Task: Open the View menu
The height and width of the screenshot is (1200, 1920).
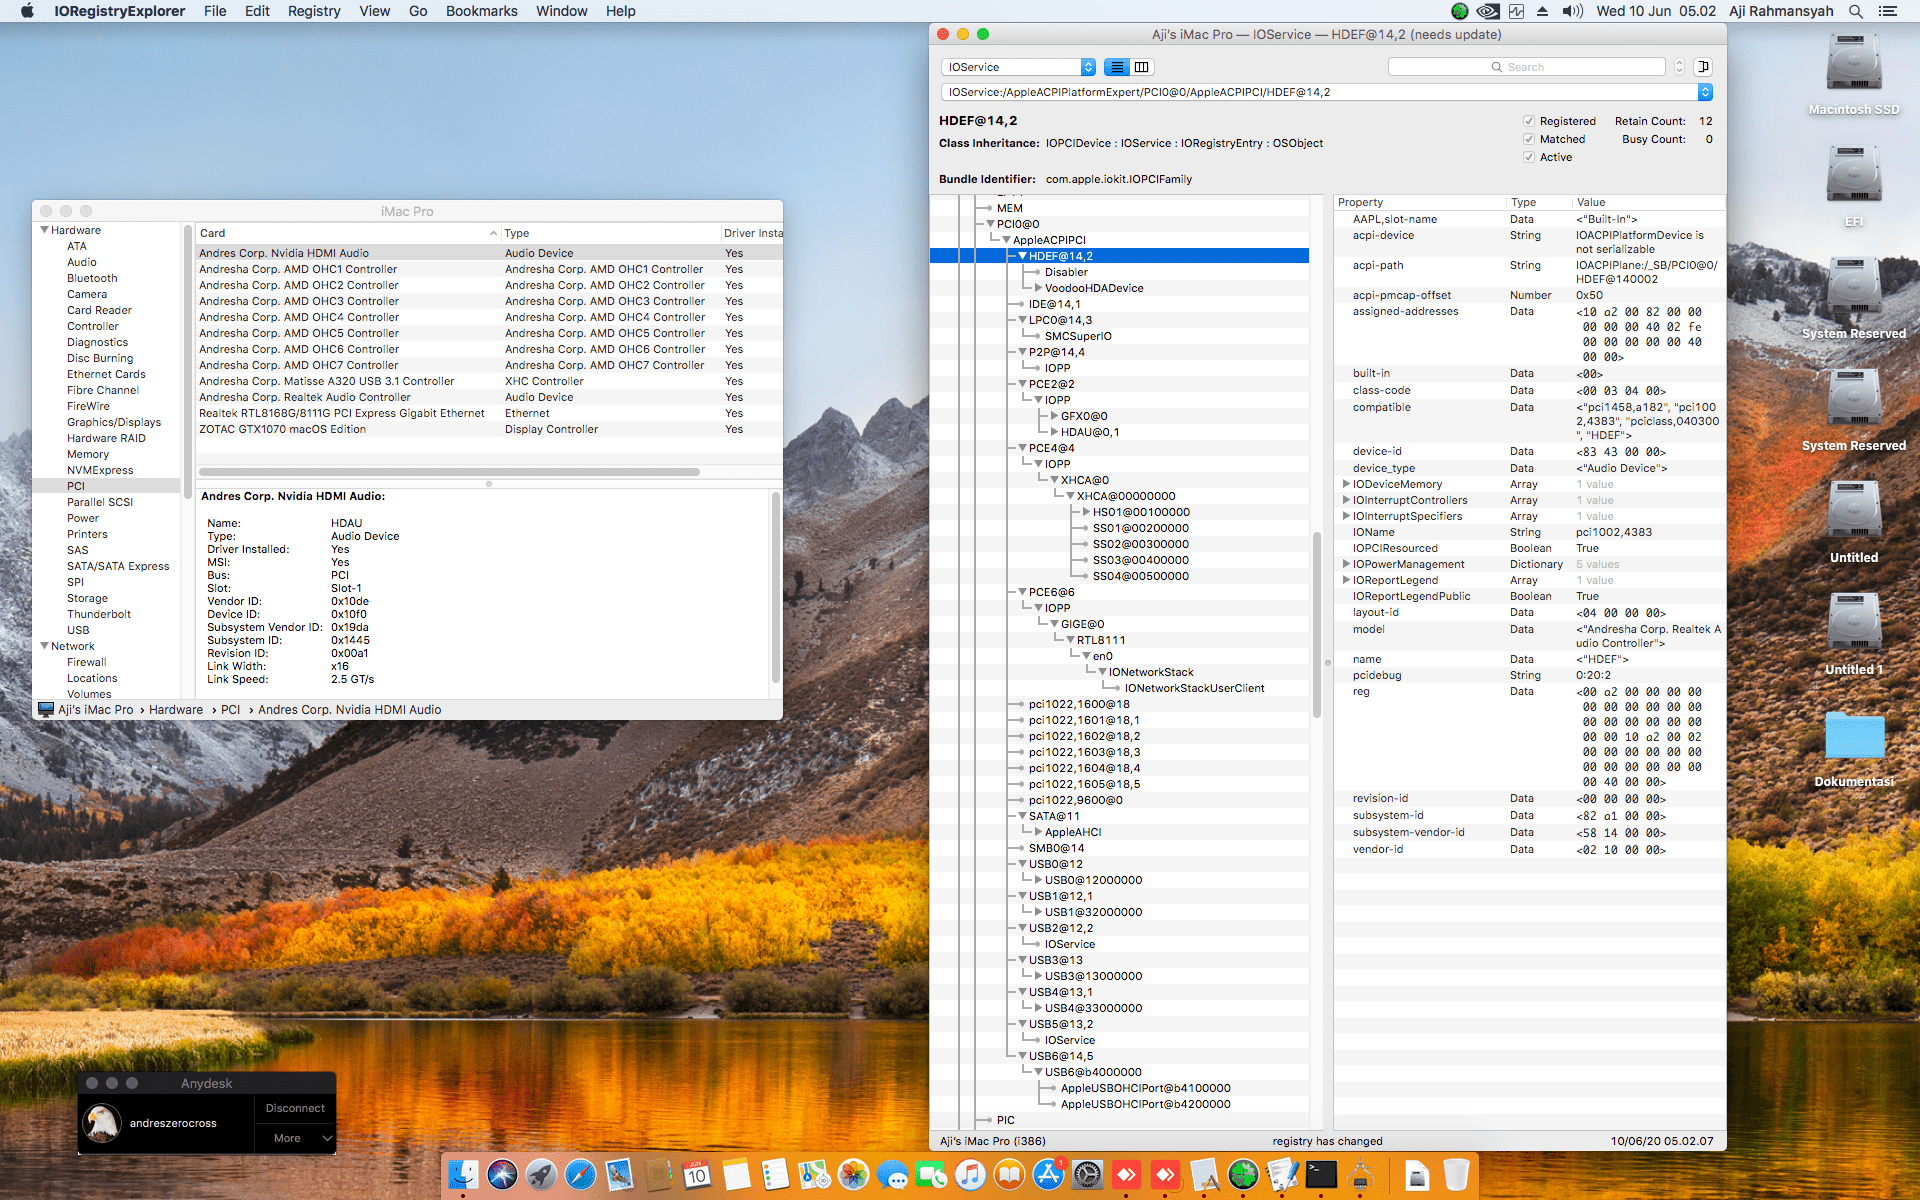Action: point(375,11)
